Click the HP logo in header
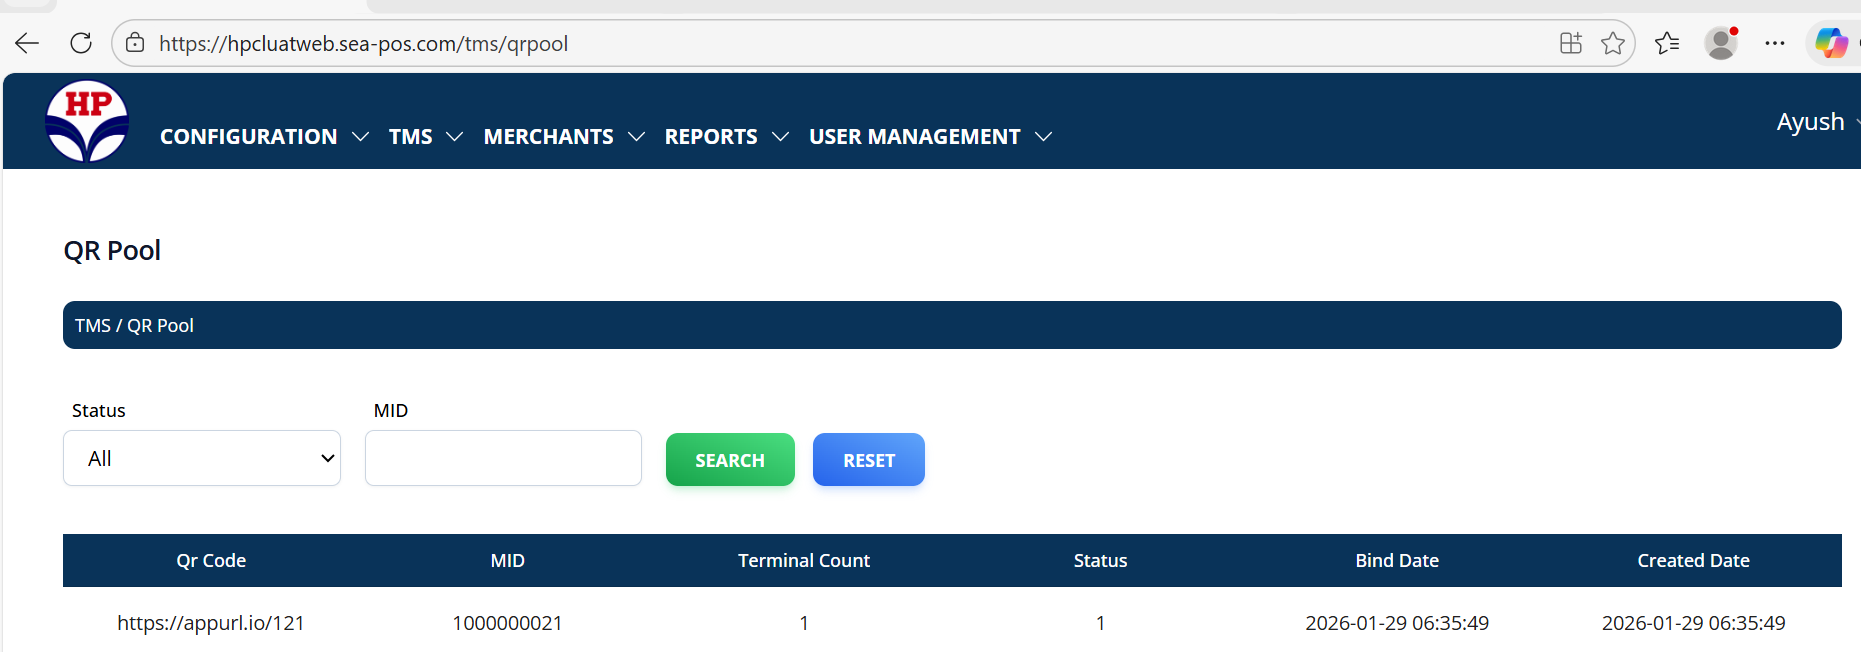Image resolution: width=1861 pixels, height=652 pixels. pyautogui.click(x=87, y=122)
